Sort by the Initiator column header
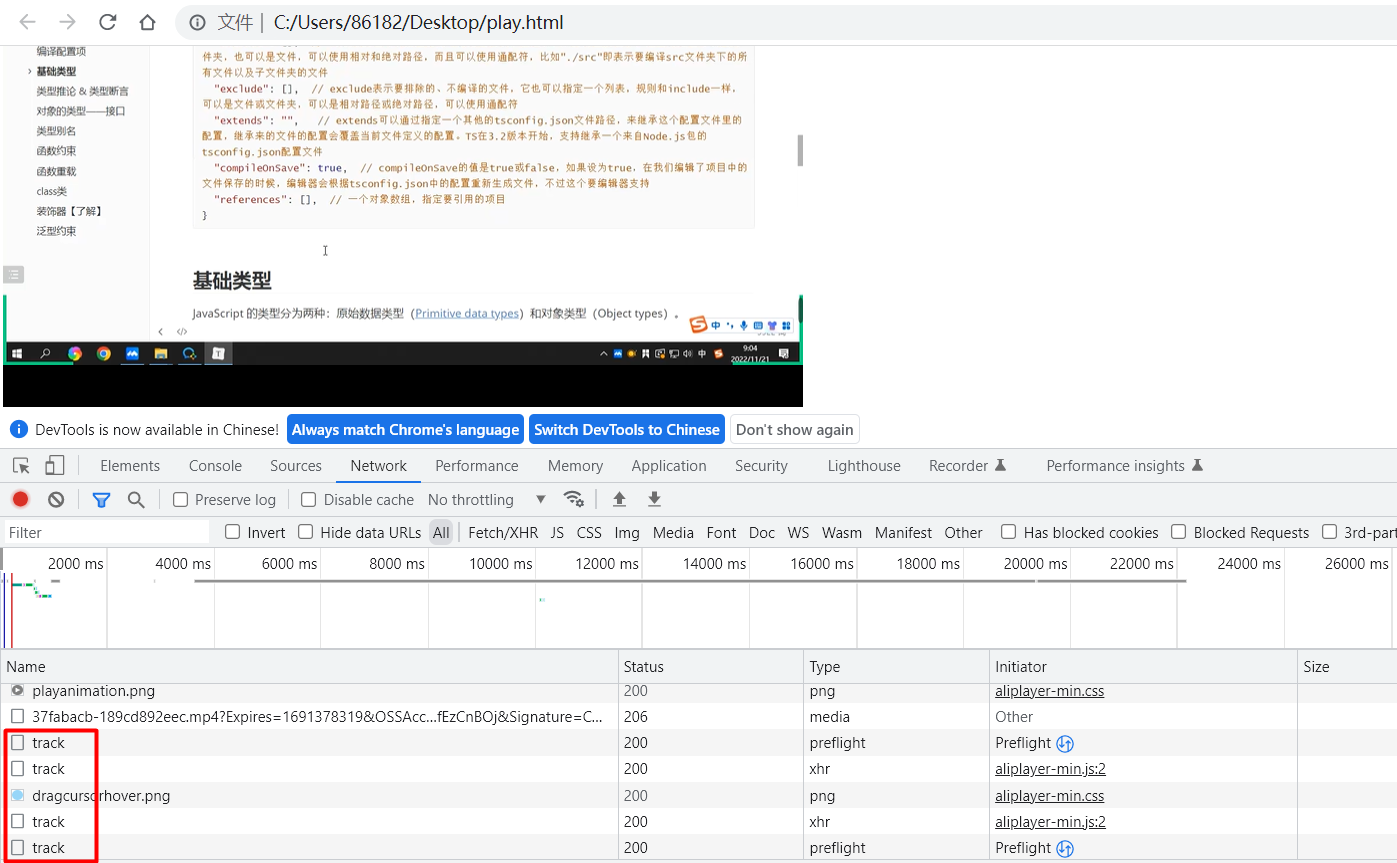The width and height of the screenshot is (1397, 863). point(1144,666)
